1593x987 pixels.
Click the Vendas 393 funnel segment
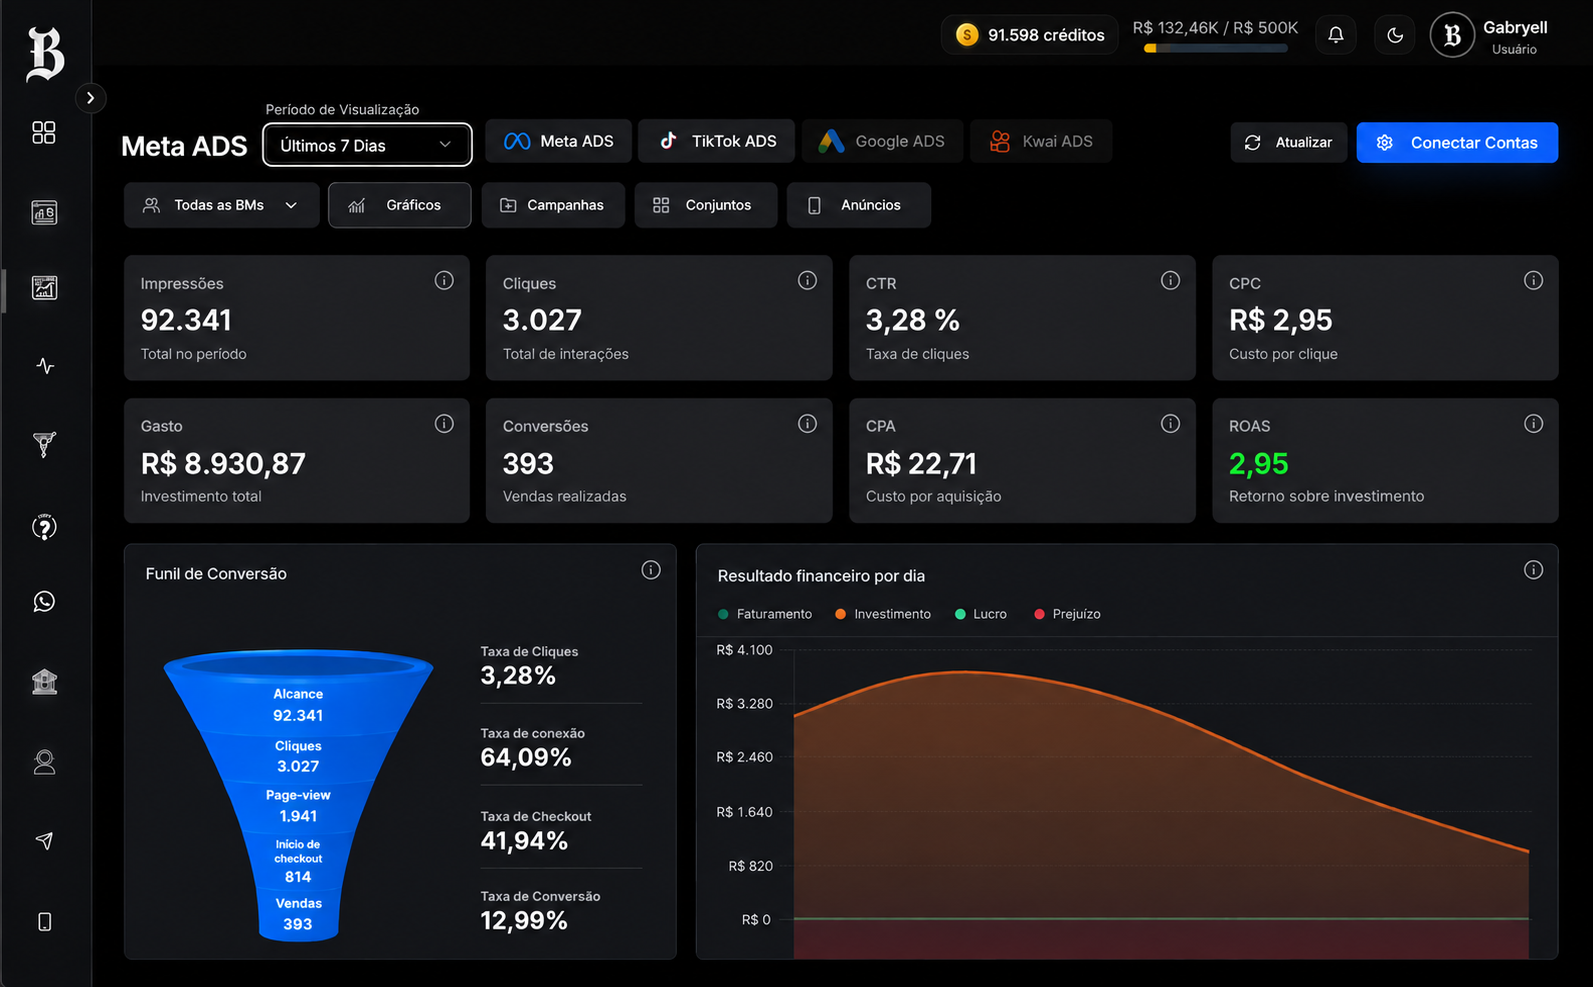[x=298, y=914]
